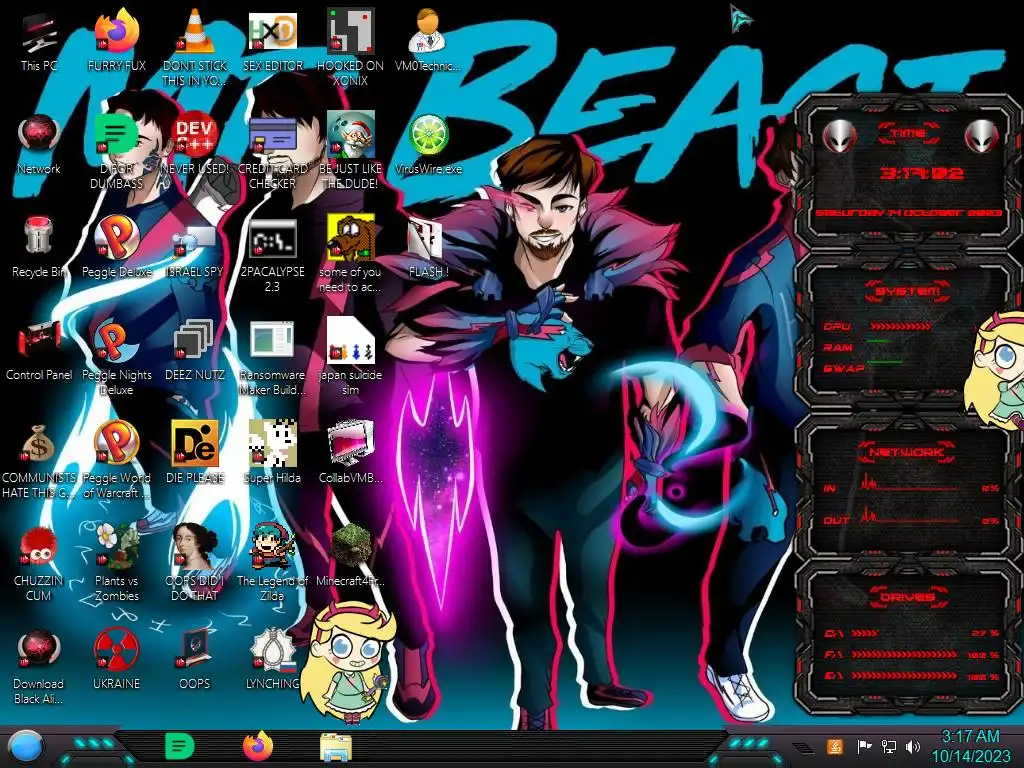Open the Network desktop icon
Viewport: 1024px width, 768px height.
[x=39, y=145]
